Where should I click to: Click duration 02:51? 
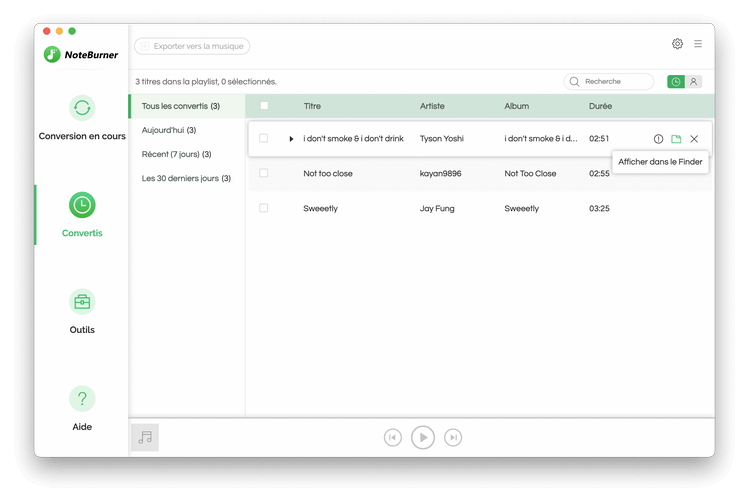pos(599,139)
